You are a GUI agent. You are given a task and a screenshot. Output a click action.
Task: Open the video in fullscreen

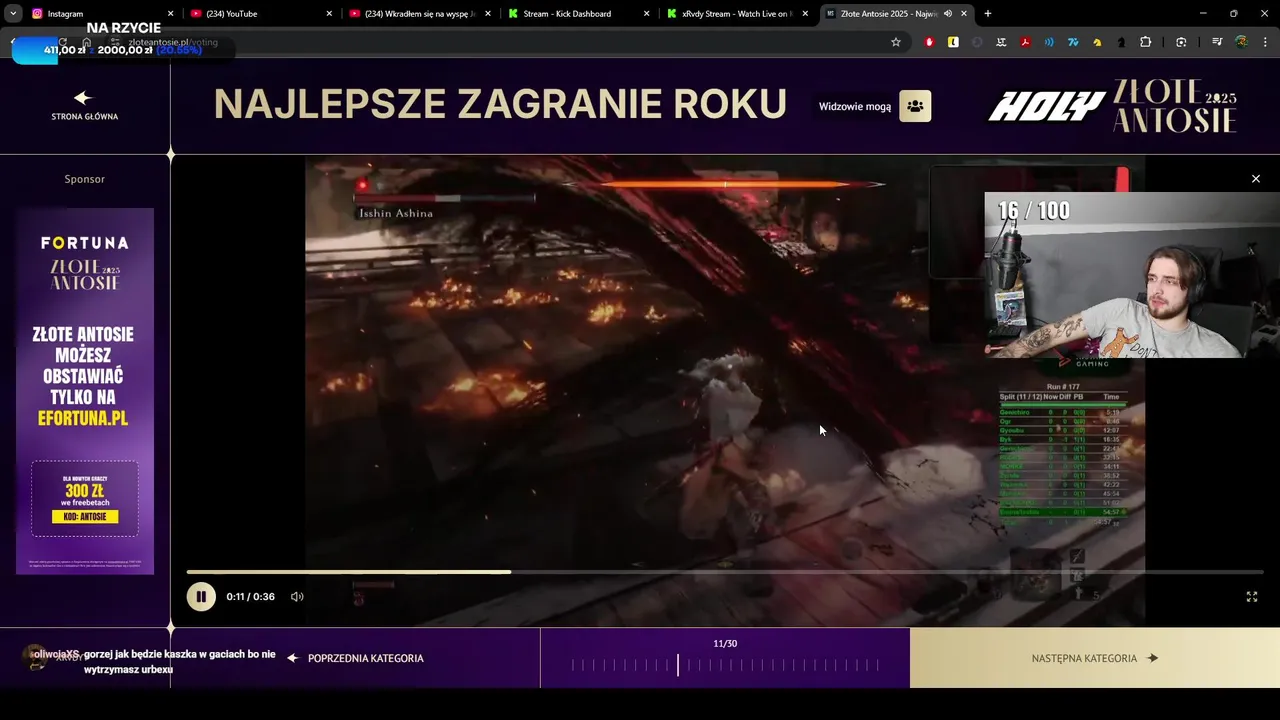pyautogui.click(x=1251, y=597)
